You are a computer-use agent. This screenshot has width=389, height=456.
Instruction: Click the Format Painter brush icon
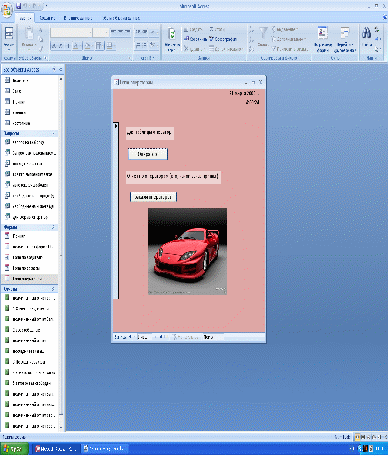click(41, 49)
